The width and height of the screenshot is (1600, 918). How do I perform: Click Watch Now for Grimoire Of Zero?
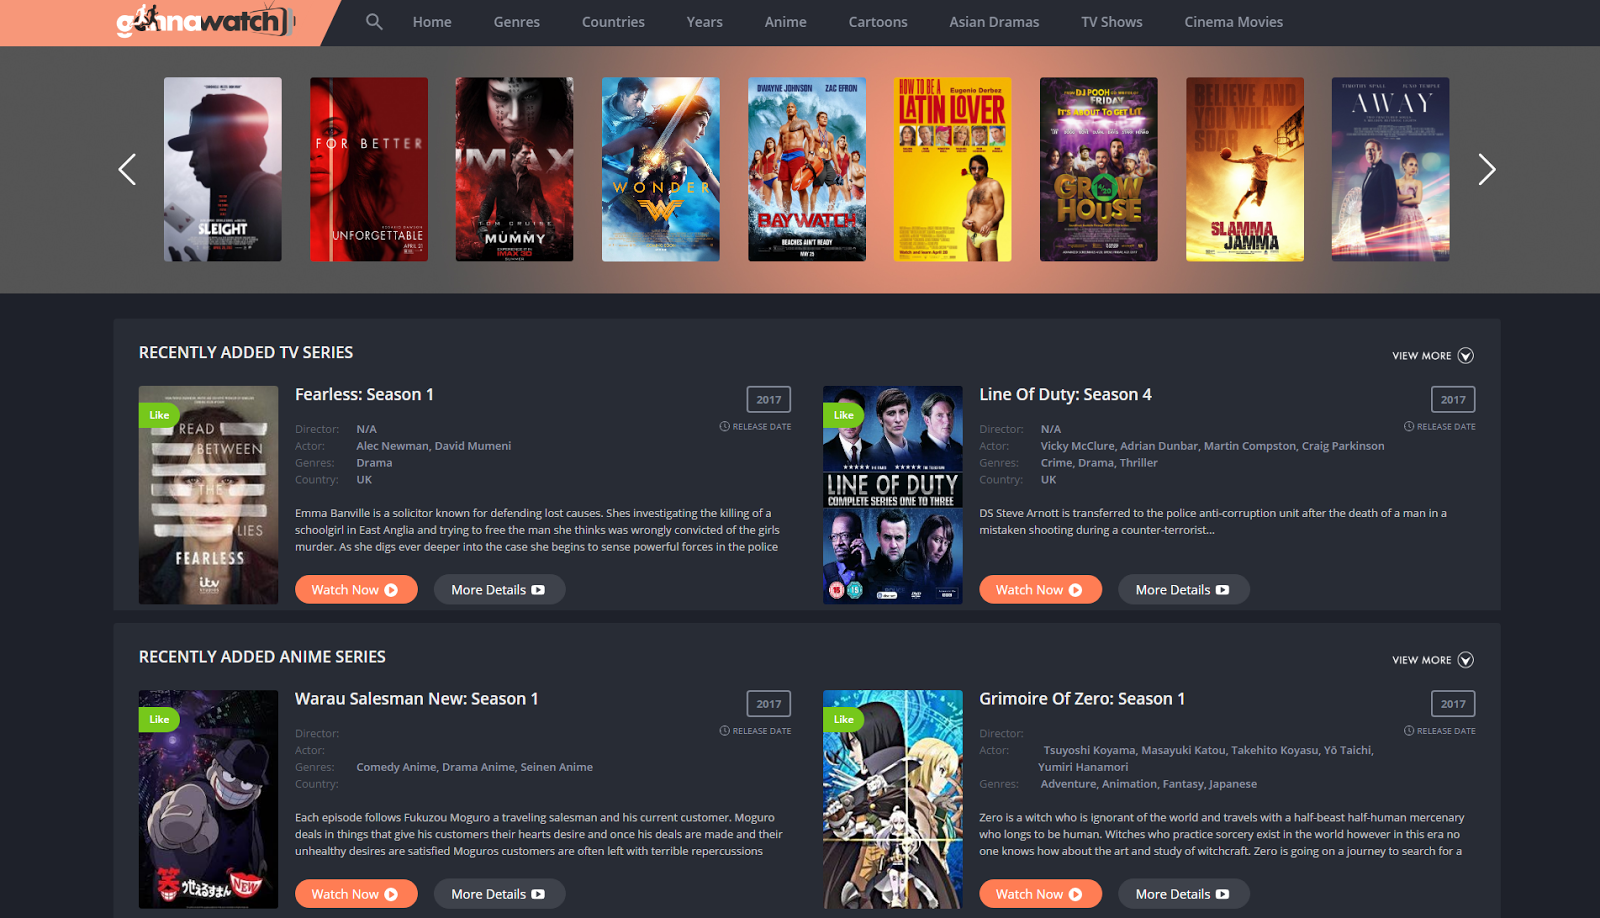1040,894
